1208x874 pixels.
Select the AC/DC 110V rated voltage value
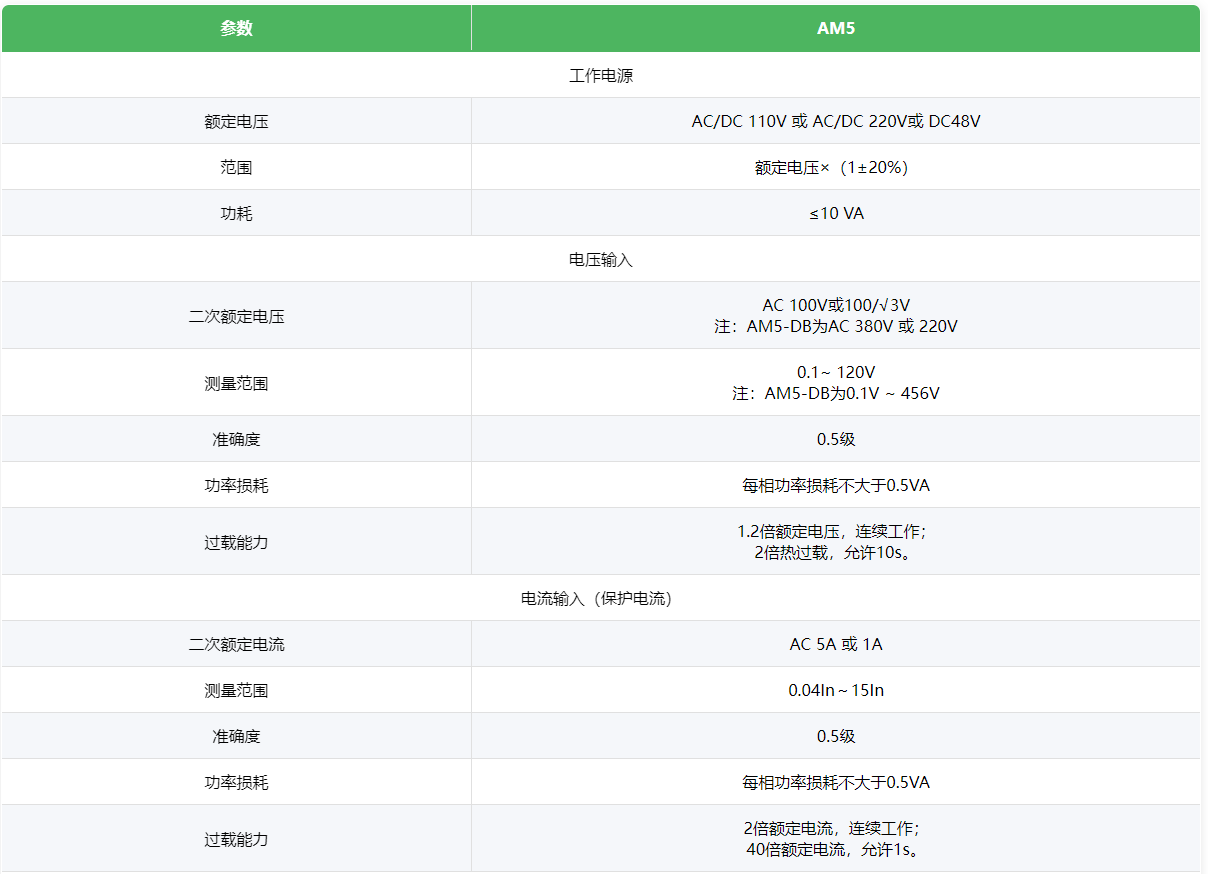click(x=835, y=121)
